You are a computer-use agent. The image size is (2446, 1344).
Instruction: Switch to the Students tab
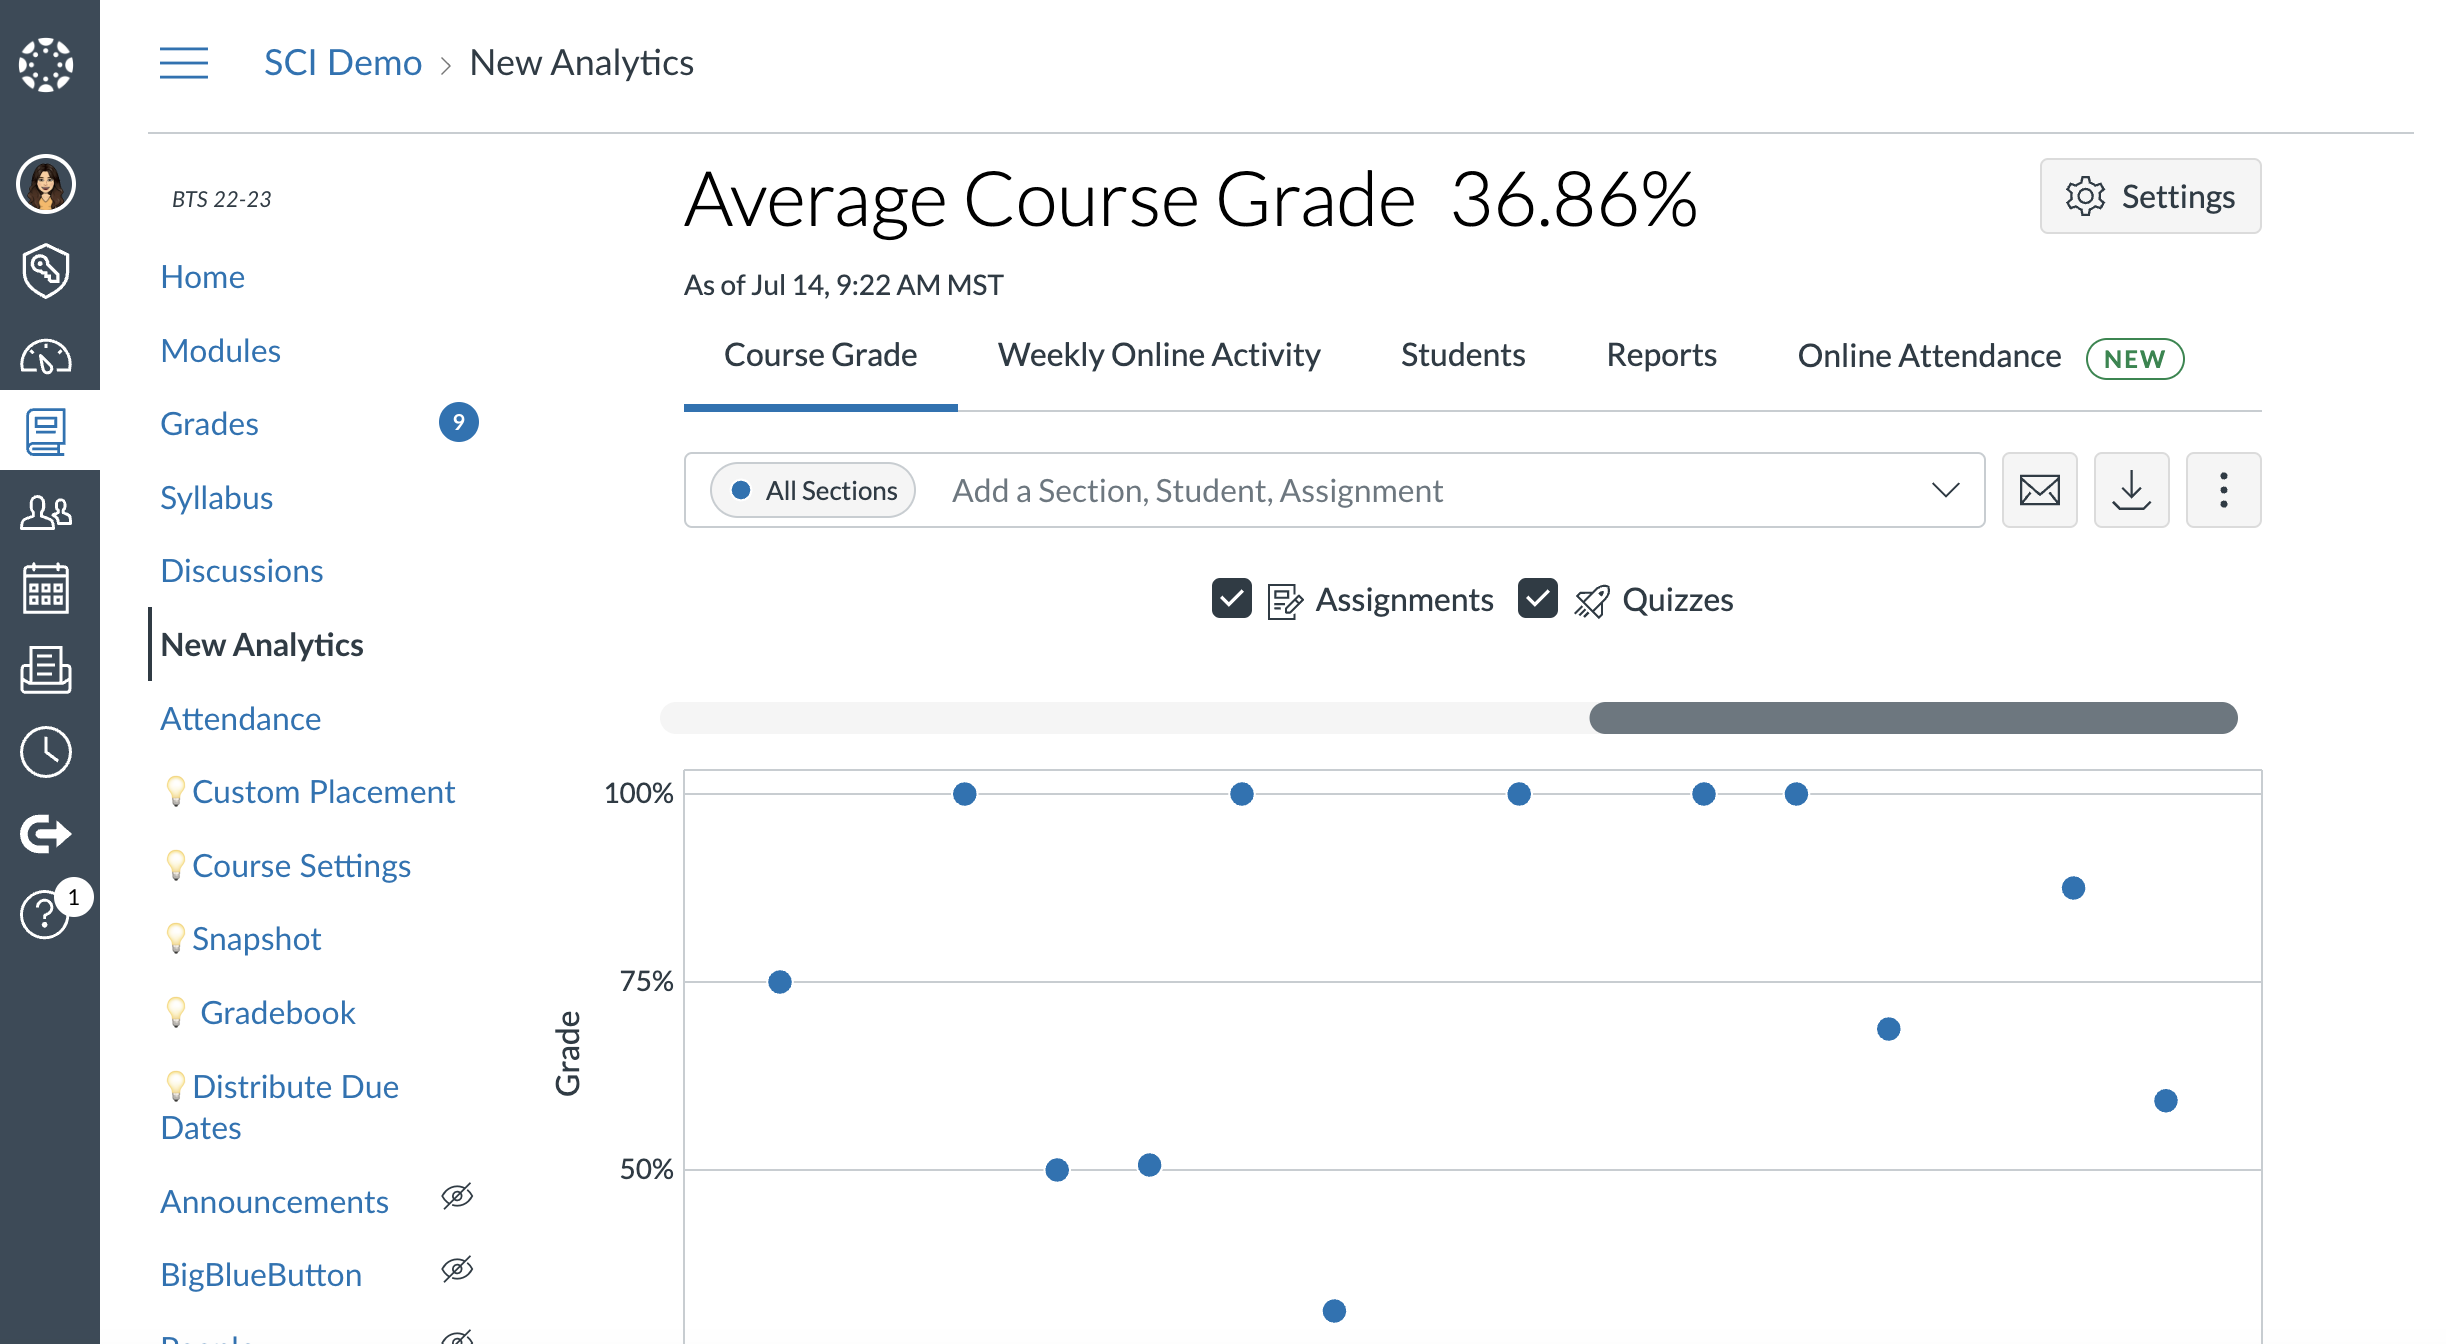1463,355
